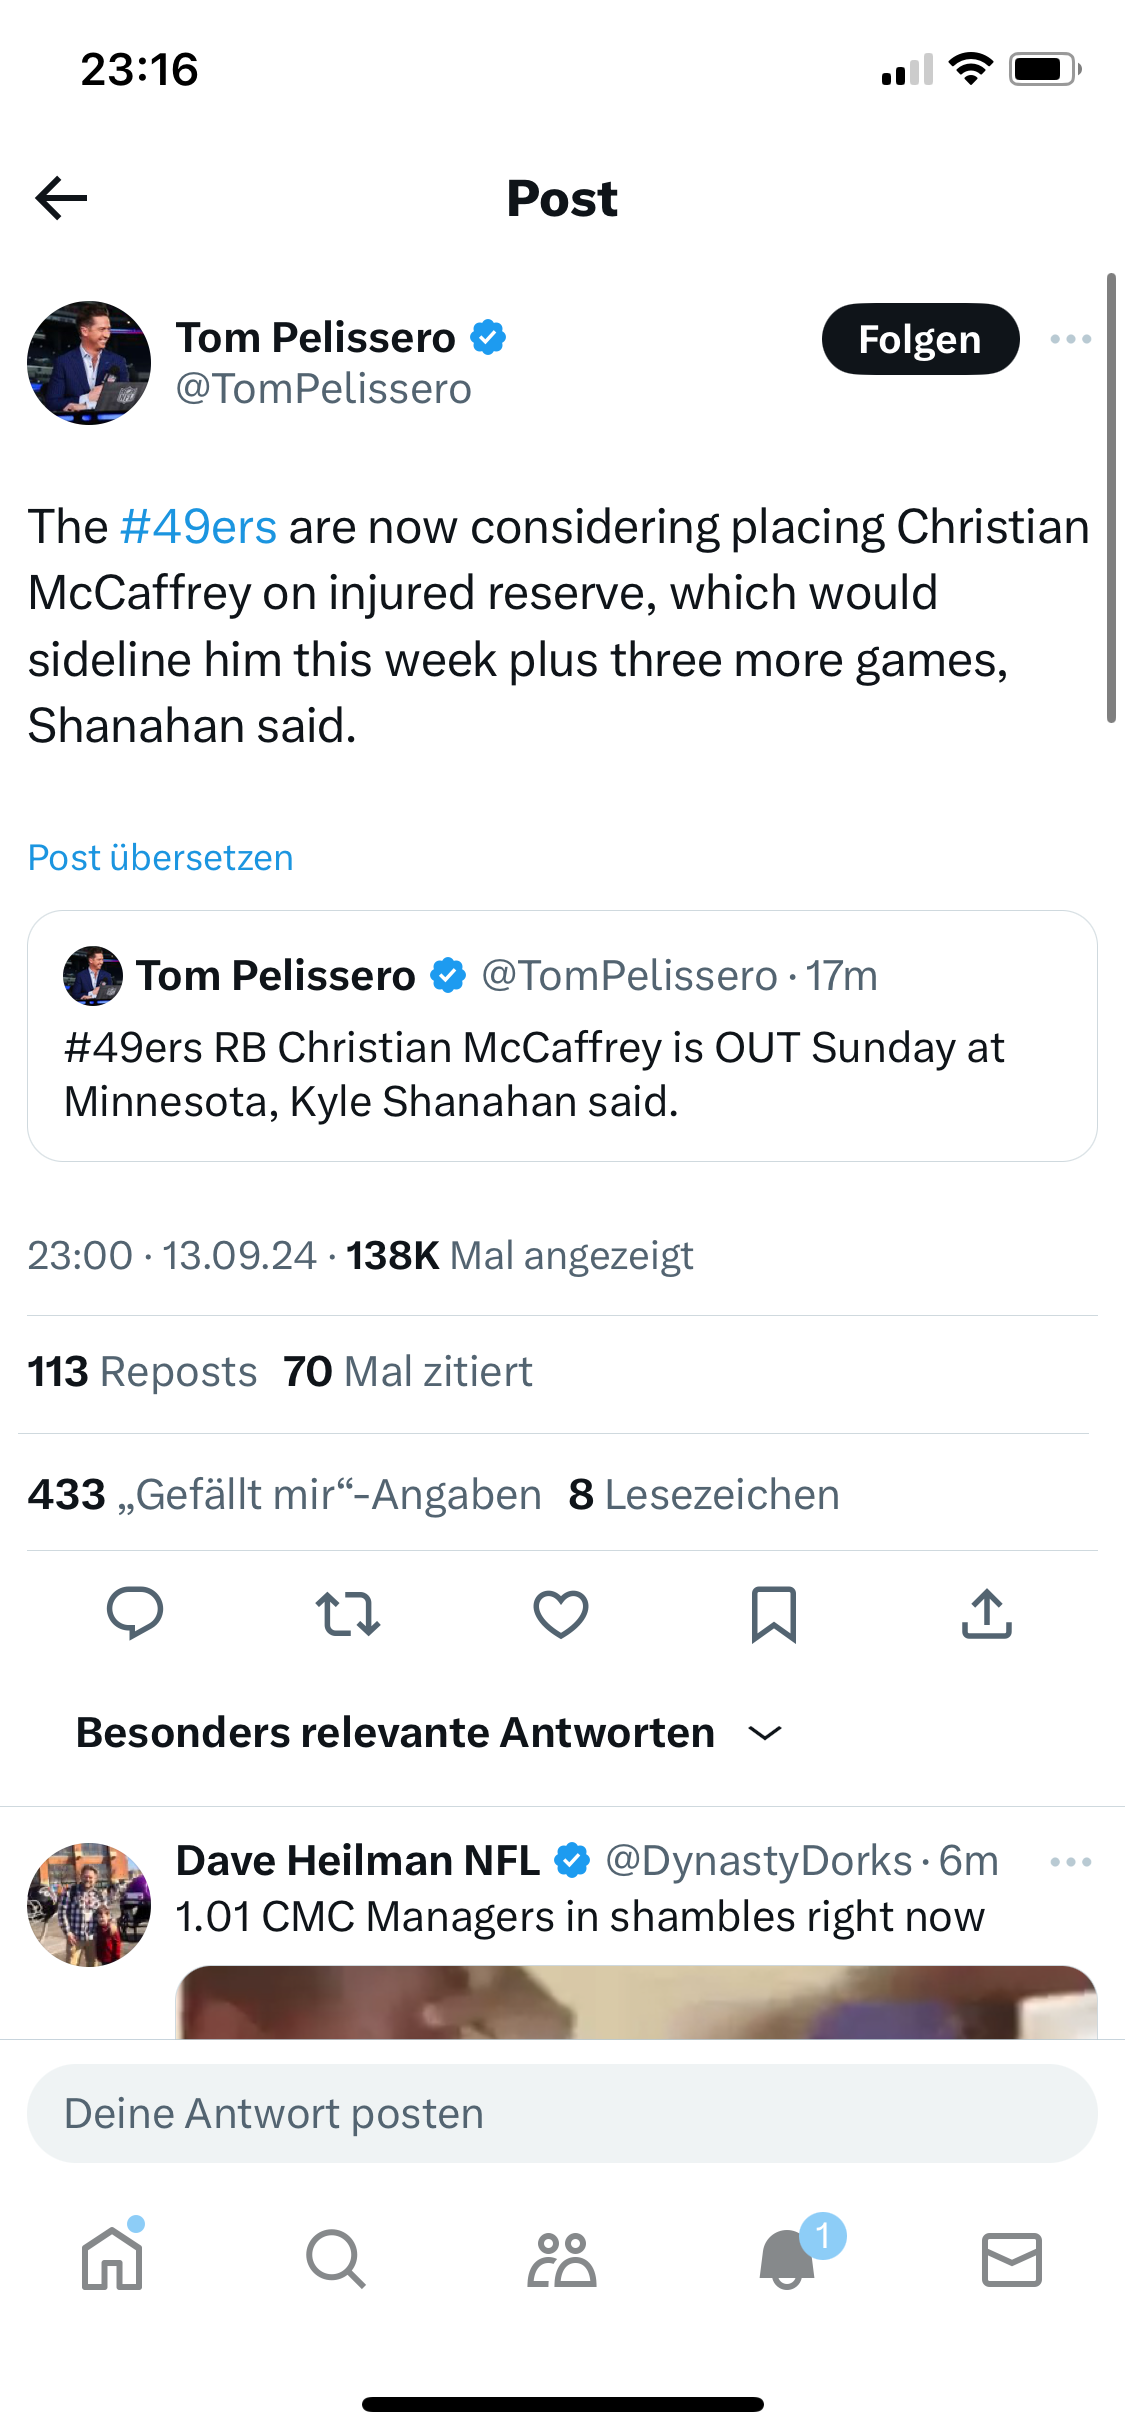Open the quoted McCaffrey OUT Sunday post
Screen dimensions: 1125x2436
(562, 1075)
